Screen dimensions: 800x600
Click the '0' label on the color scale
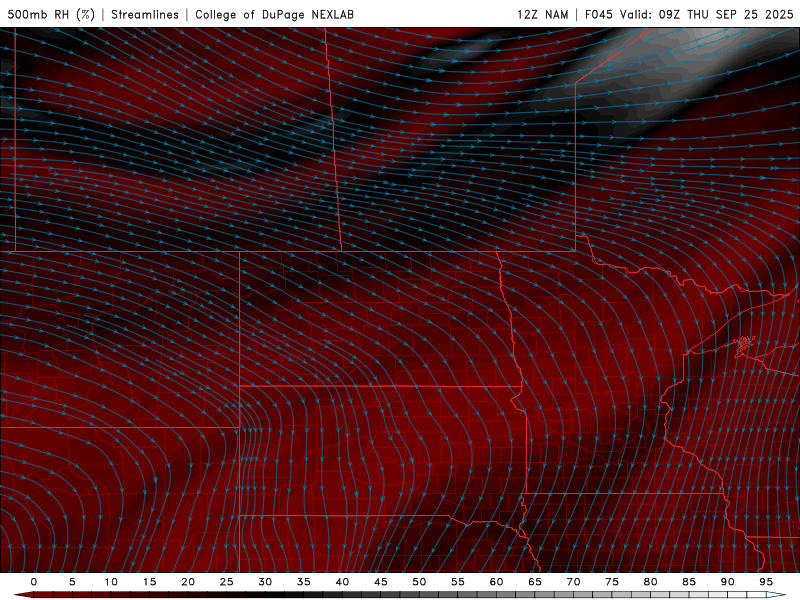point(34,582)
